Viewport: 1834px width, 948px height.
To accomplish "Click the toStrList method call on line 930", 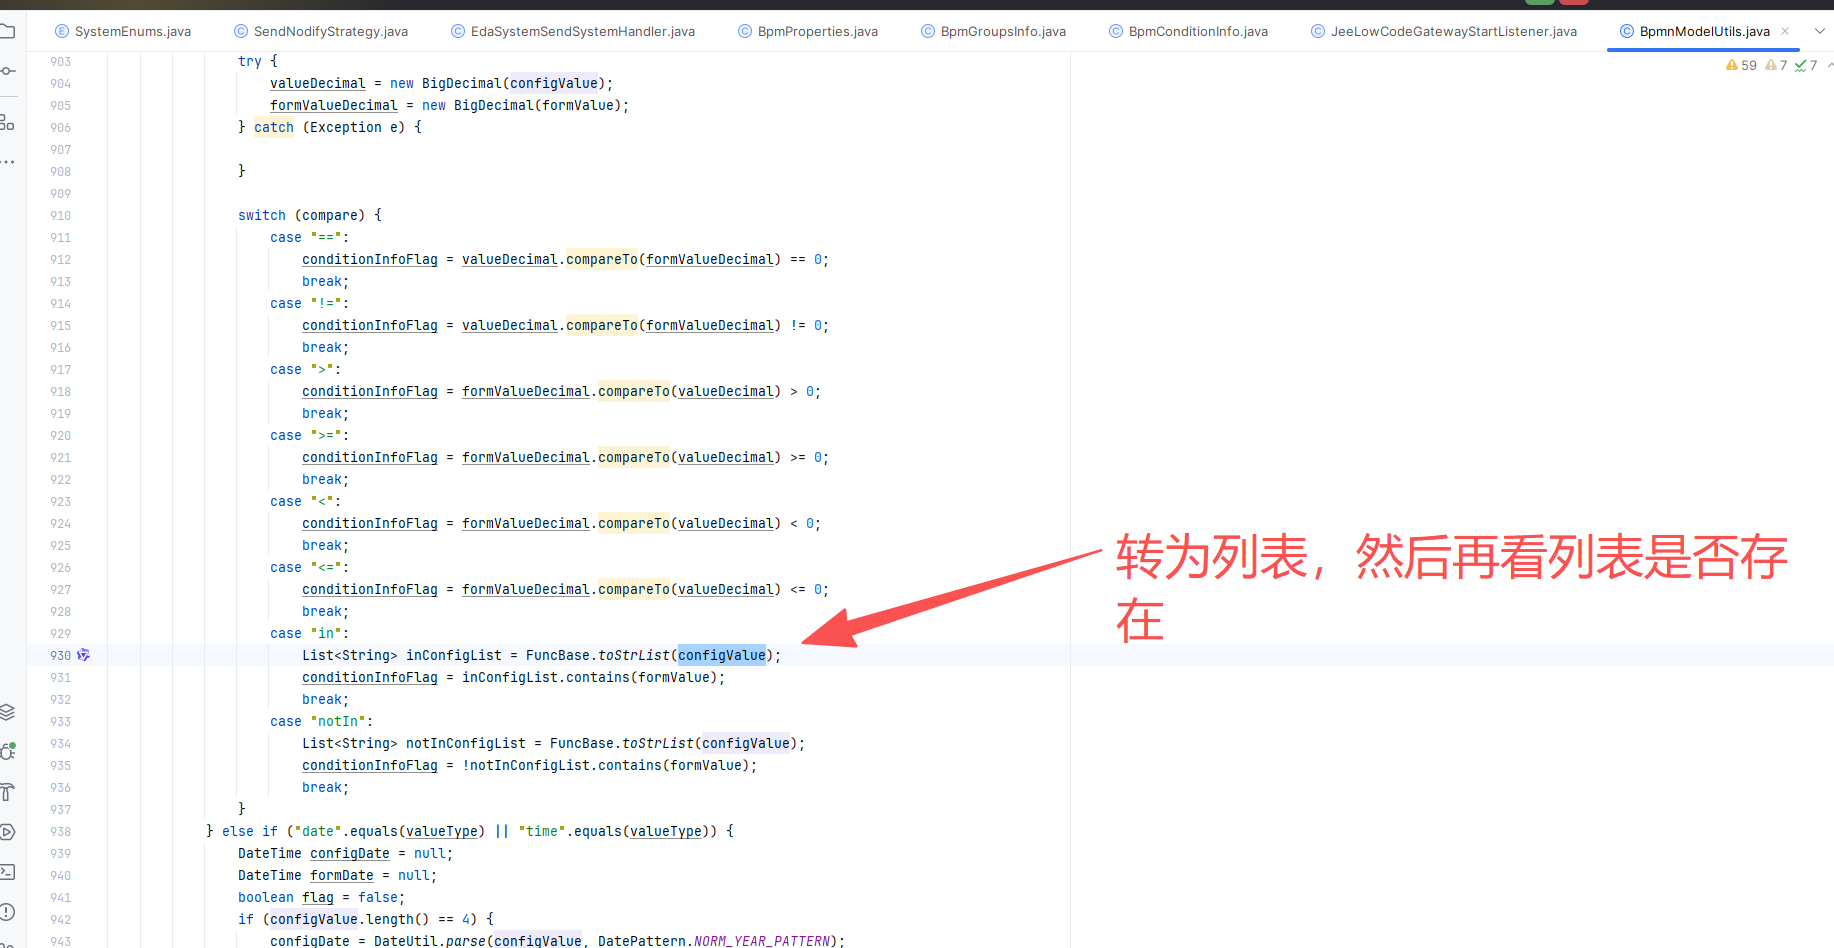I will coord(633,655).
